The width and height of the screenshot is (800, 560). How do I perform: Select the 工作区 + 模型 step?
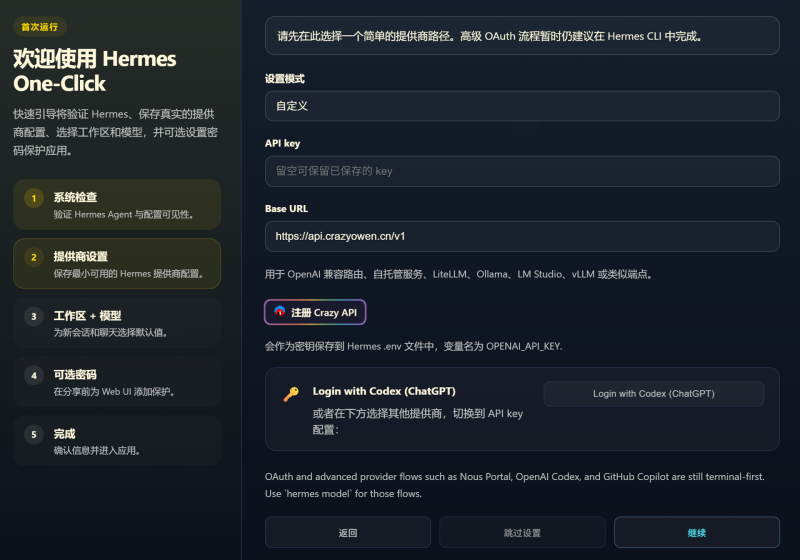click(x=117, y=323)
